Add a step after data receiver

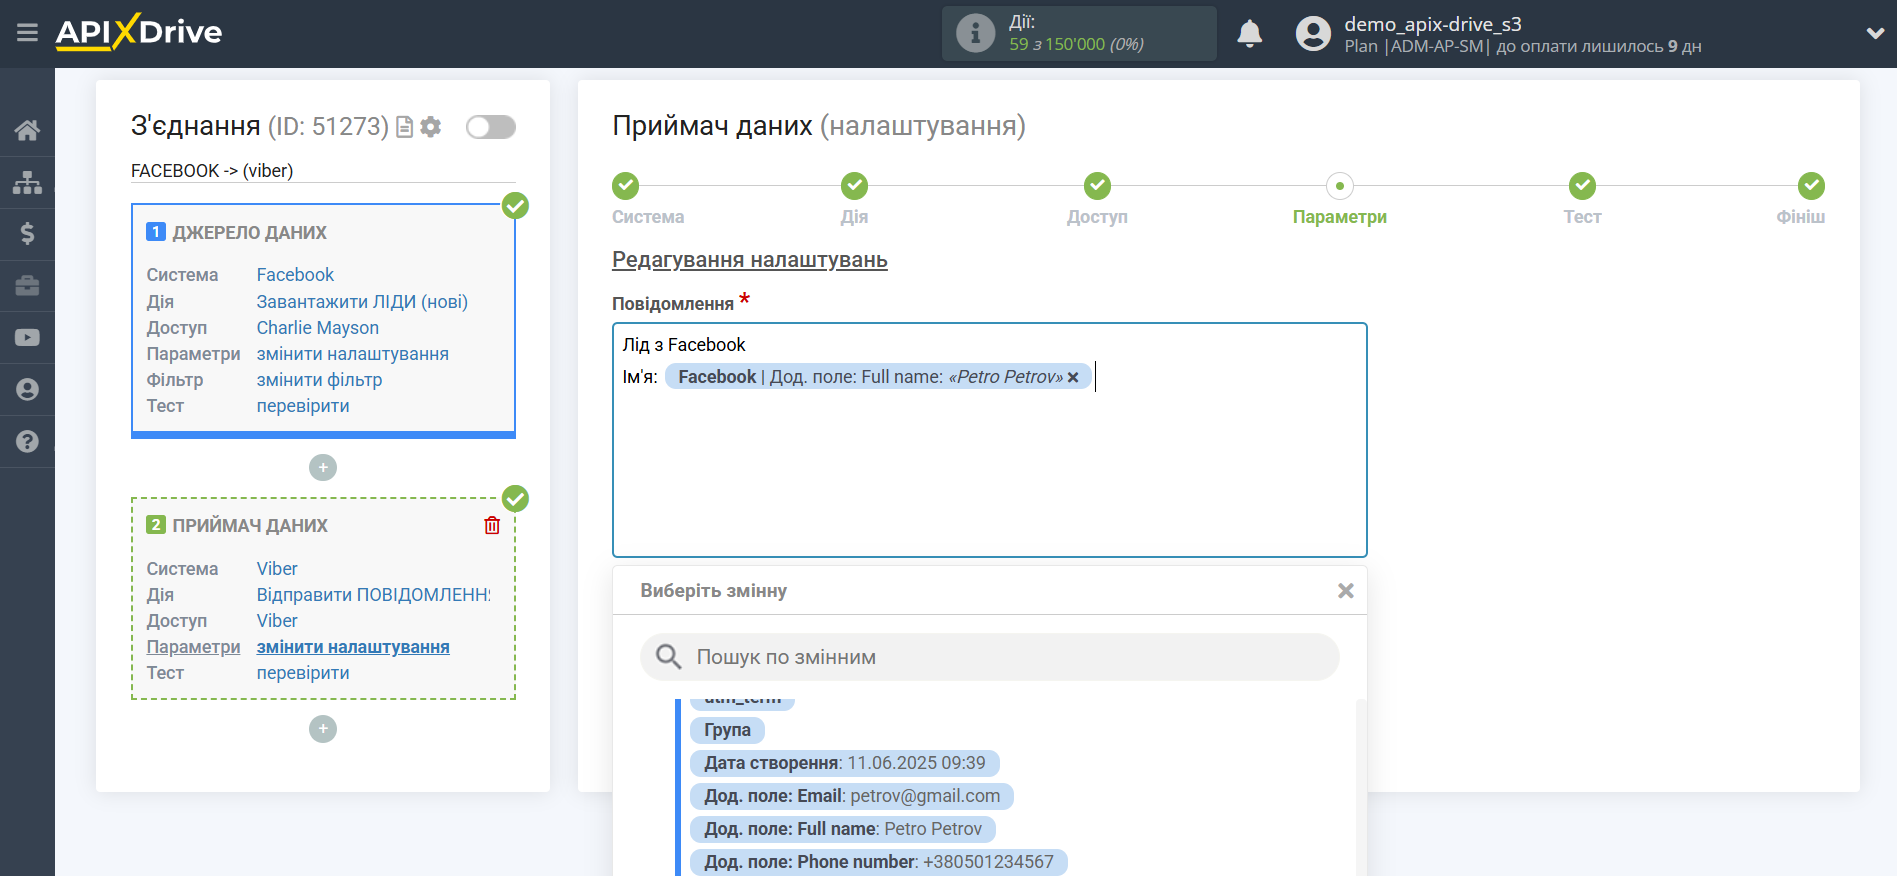point(323,729)
